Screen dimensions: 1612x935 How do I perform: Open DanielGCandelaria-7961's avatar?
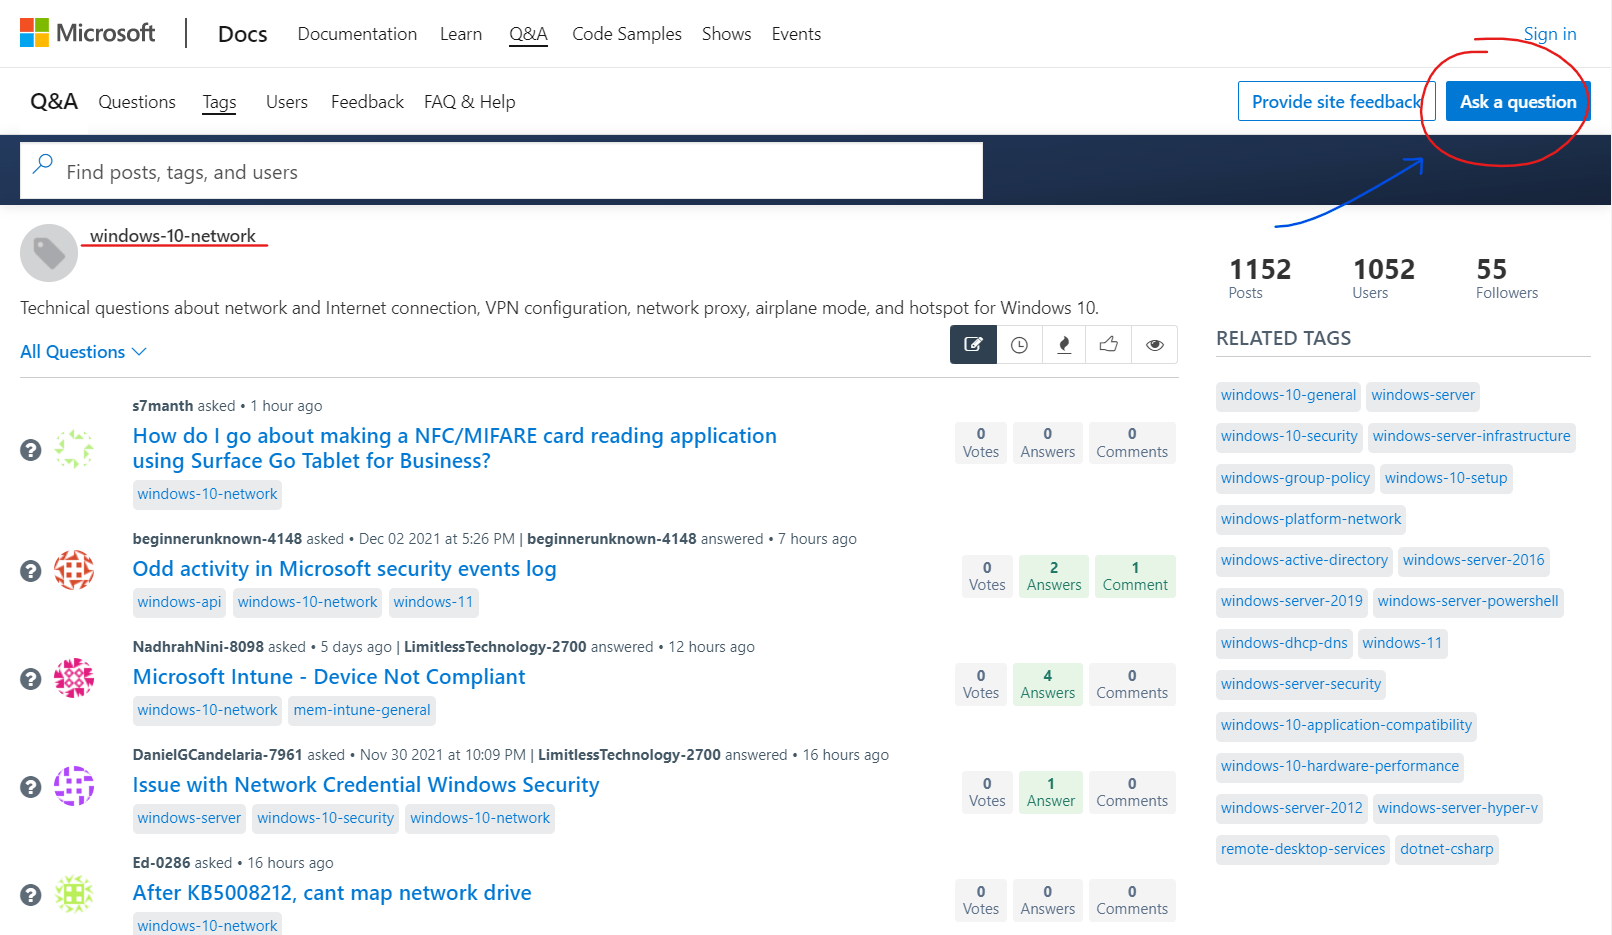point(74,786)
